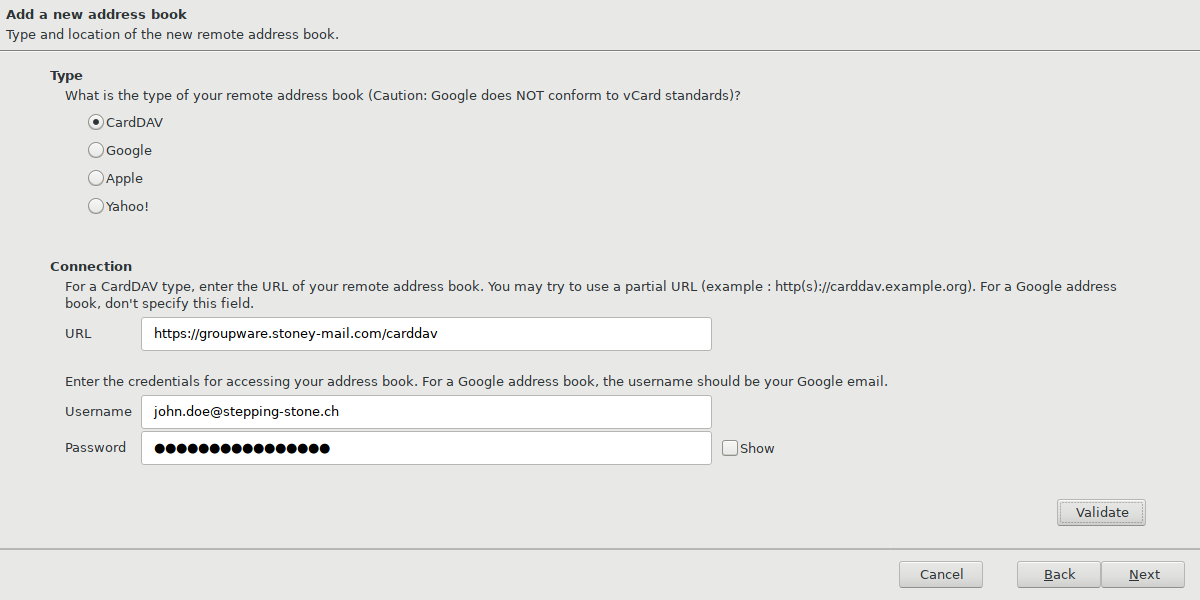The image size is (1200, 600).
Task: Select the CardDAV address book type
Action: click(x=96, y=123)
